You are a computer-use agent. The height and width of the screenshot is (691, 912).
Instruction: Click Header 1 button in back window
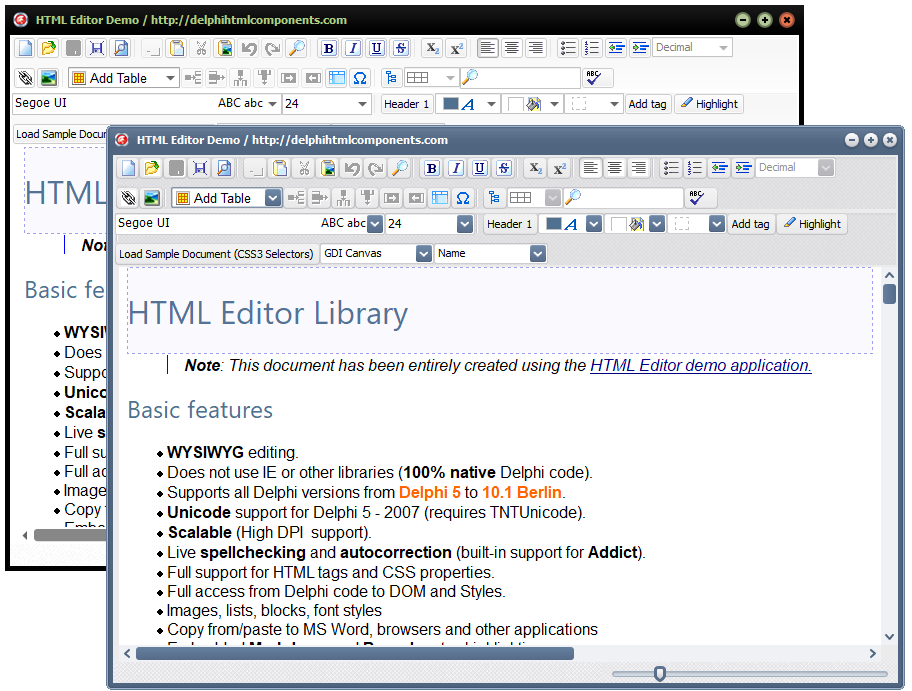(x=407, y=104)
